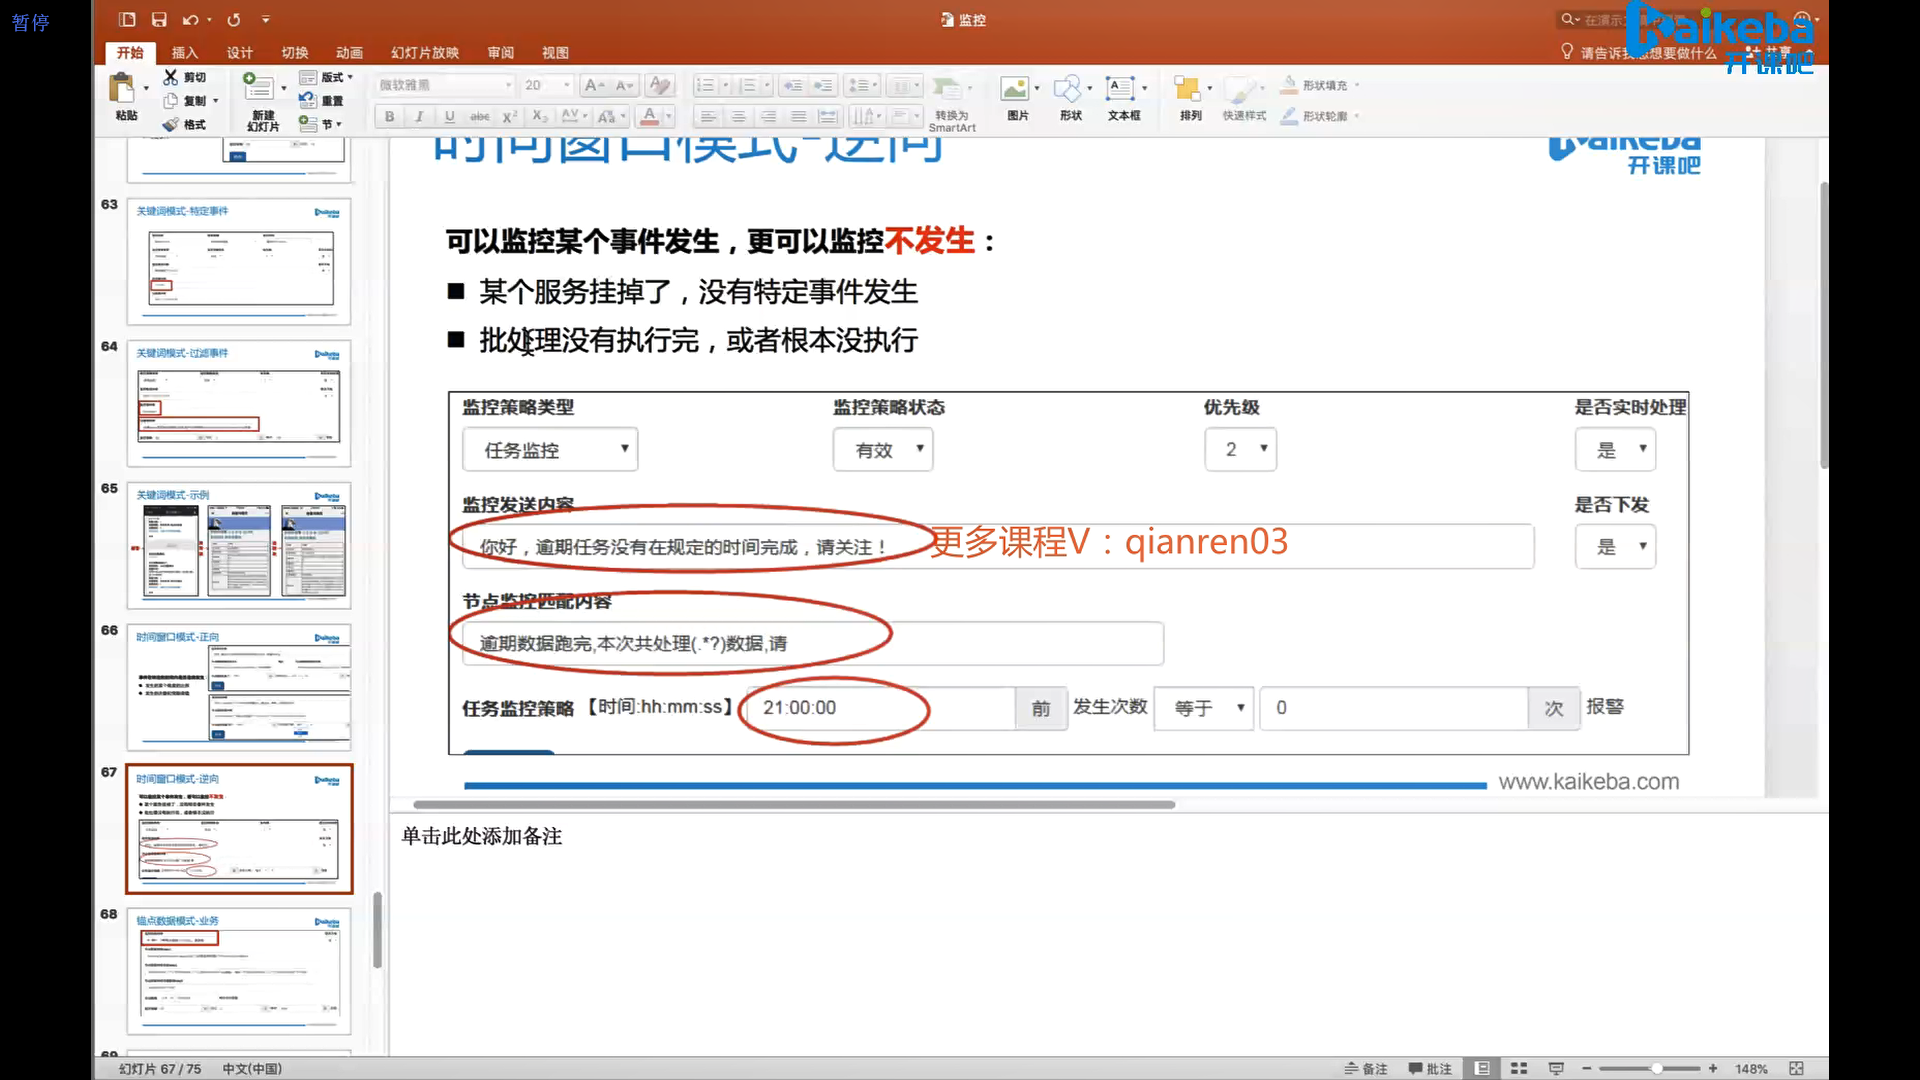Open the Shapes (形状) gallery icon

(1068, 89)
